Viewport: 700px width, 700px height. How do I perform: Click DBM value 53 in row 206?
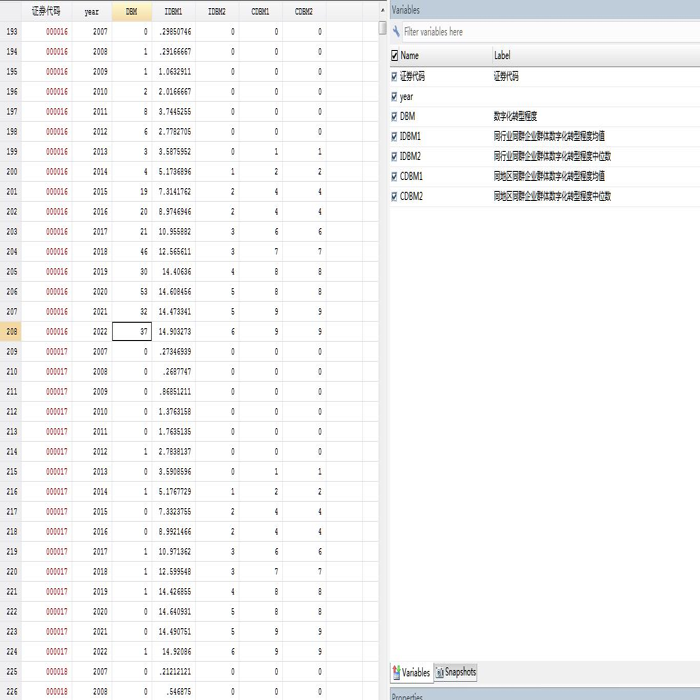tap(132, 292)
